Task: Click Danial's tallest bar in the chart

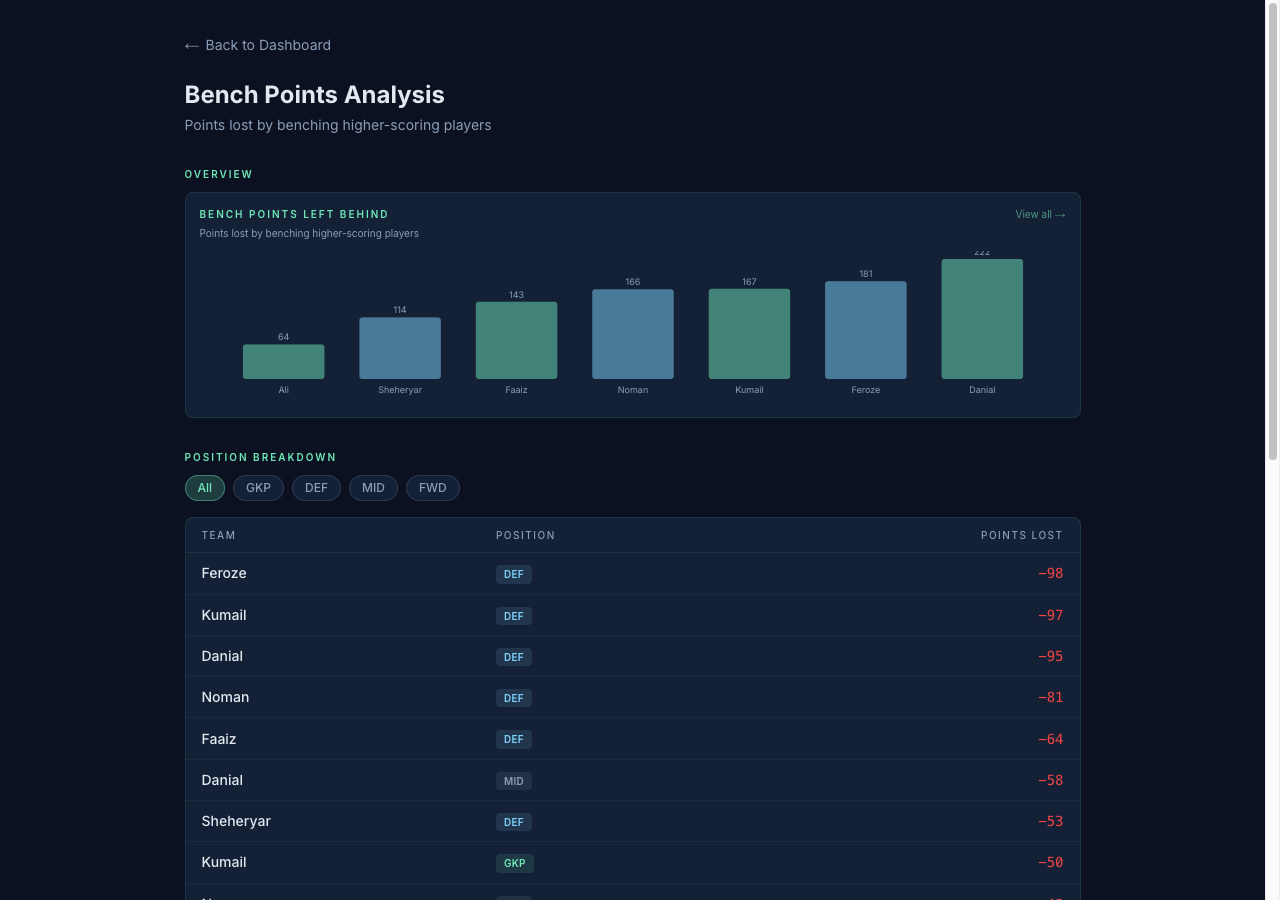Action: coord(982,318)
